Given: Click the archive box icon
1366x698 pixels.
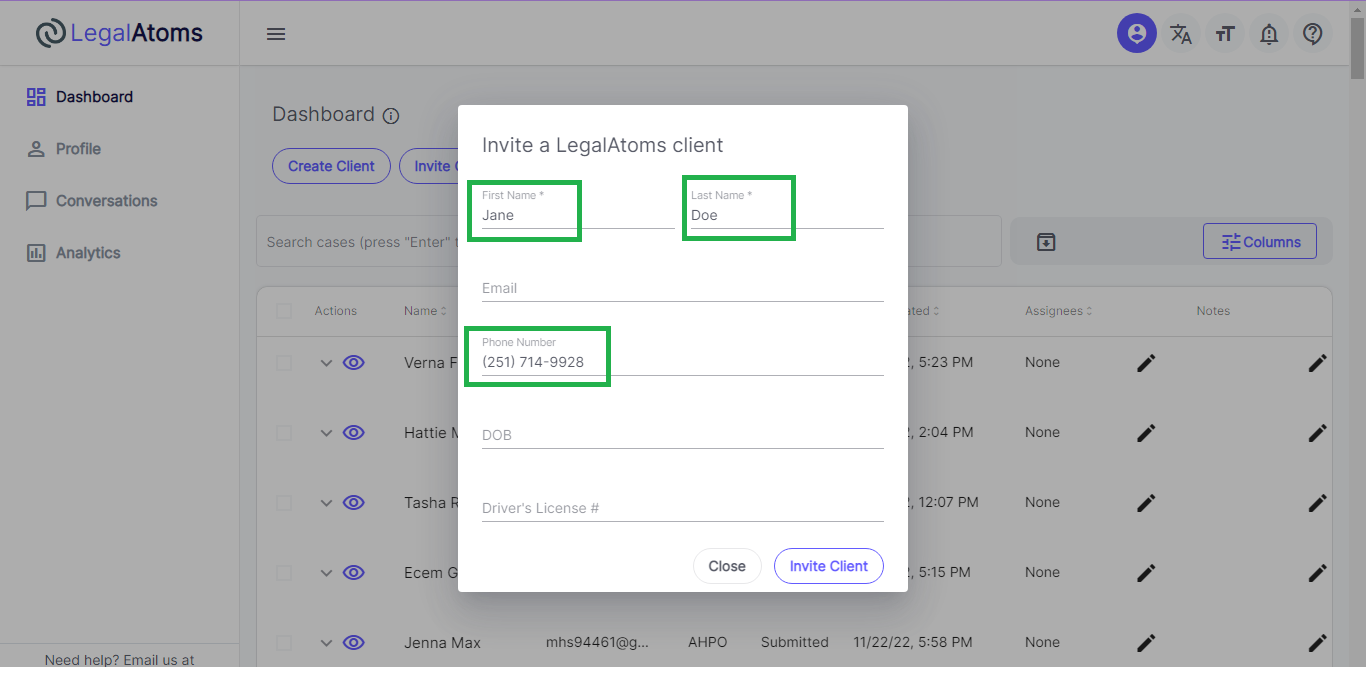Looking at the screenshot, I should [x=1046, y=242].
